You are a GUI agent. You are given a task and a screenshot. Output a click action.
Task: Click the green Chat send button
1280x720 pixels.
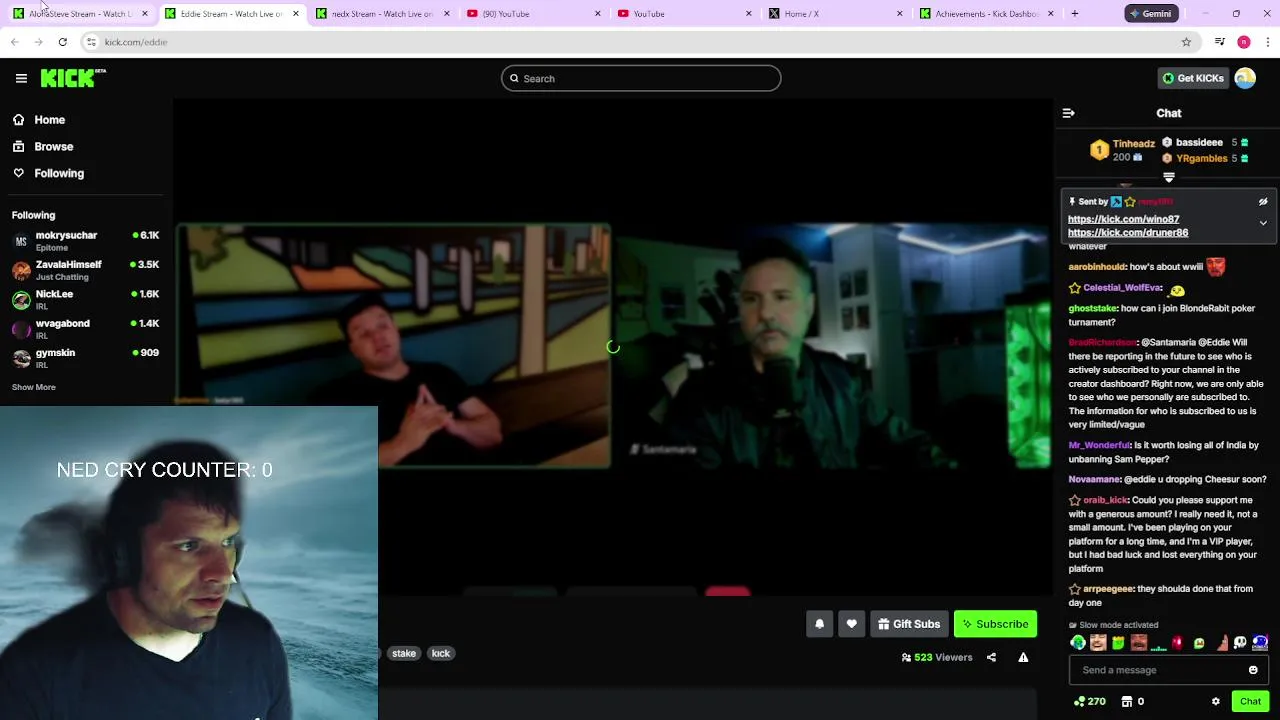coord(1250,702)
